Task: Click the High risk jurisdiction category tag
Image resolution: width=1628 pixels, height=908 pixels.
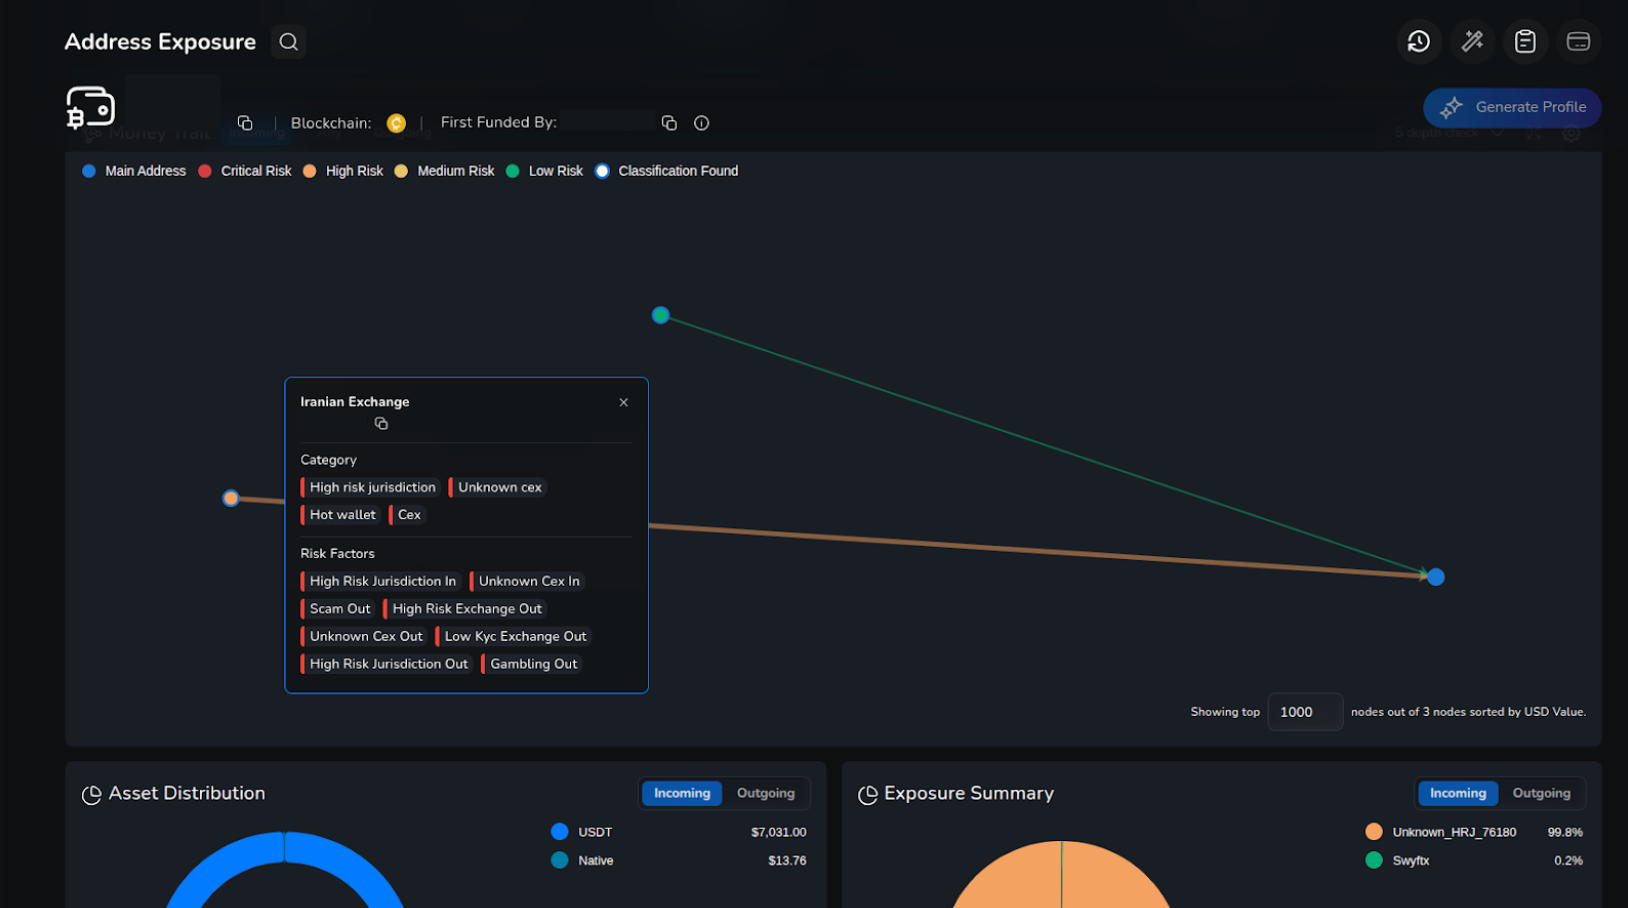Action: click(x=370, y=487)
